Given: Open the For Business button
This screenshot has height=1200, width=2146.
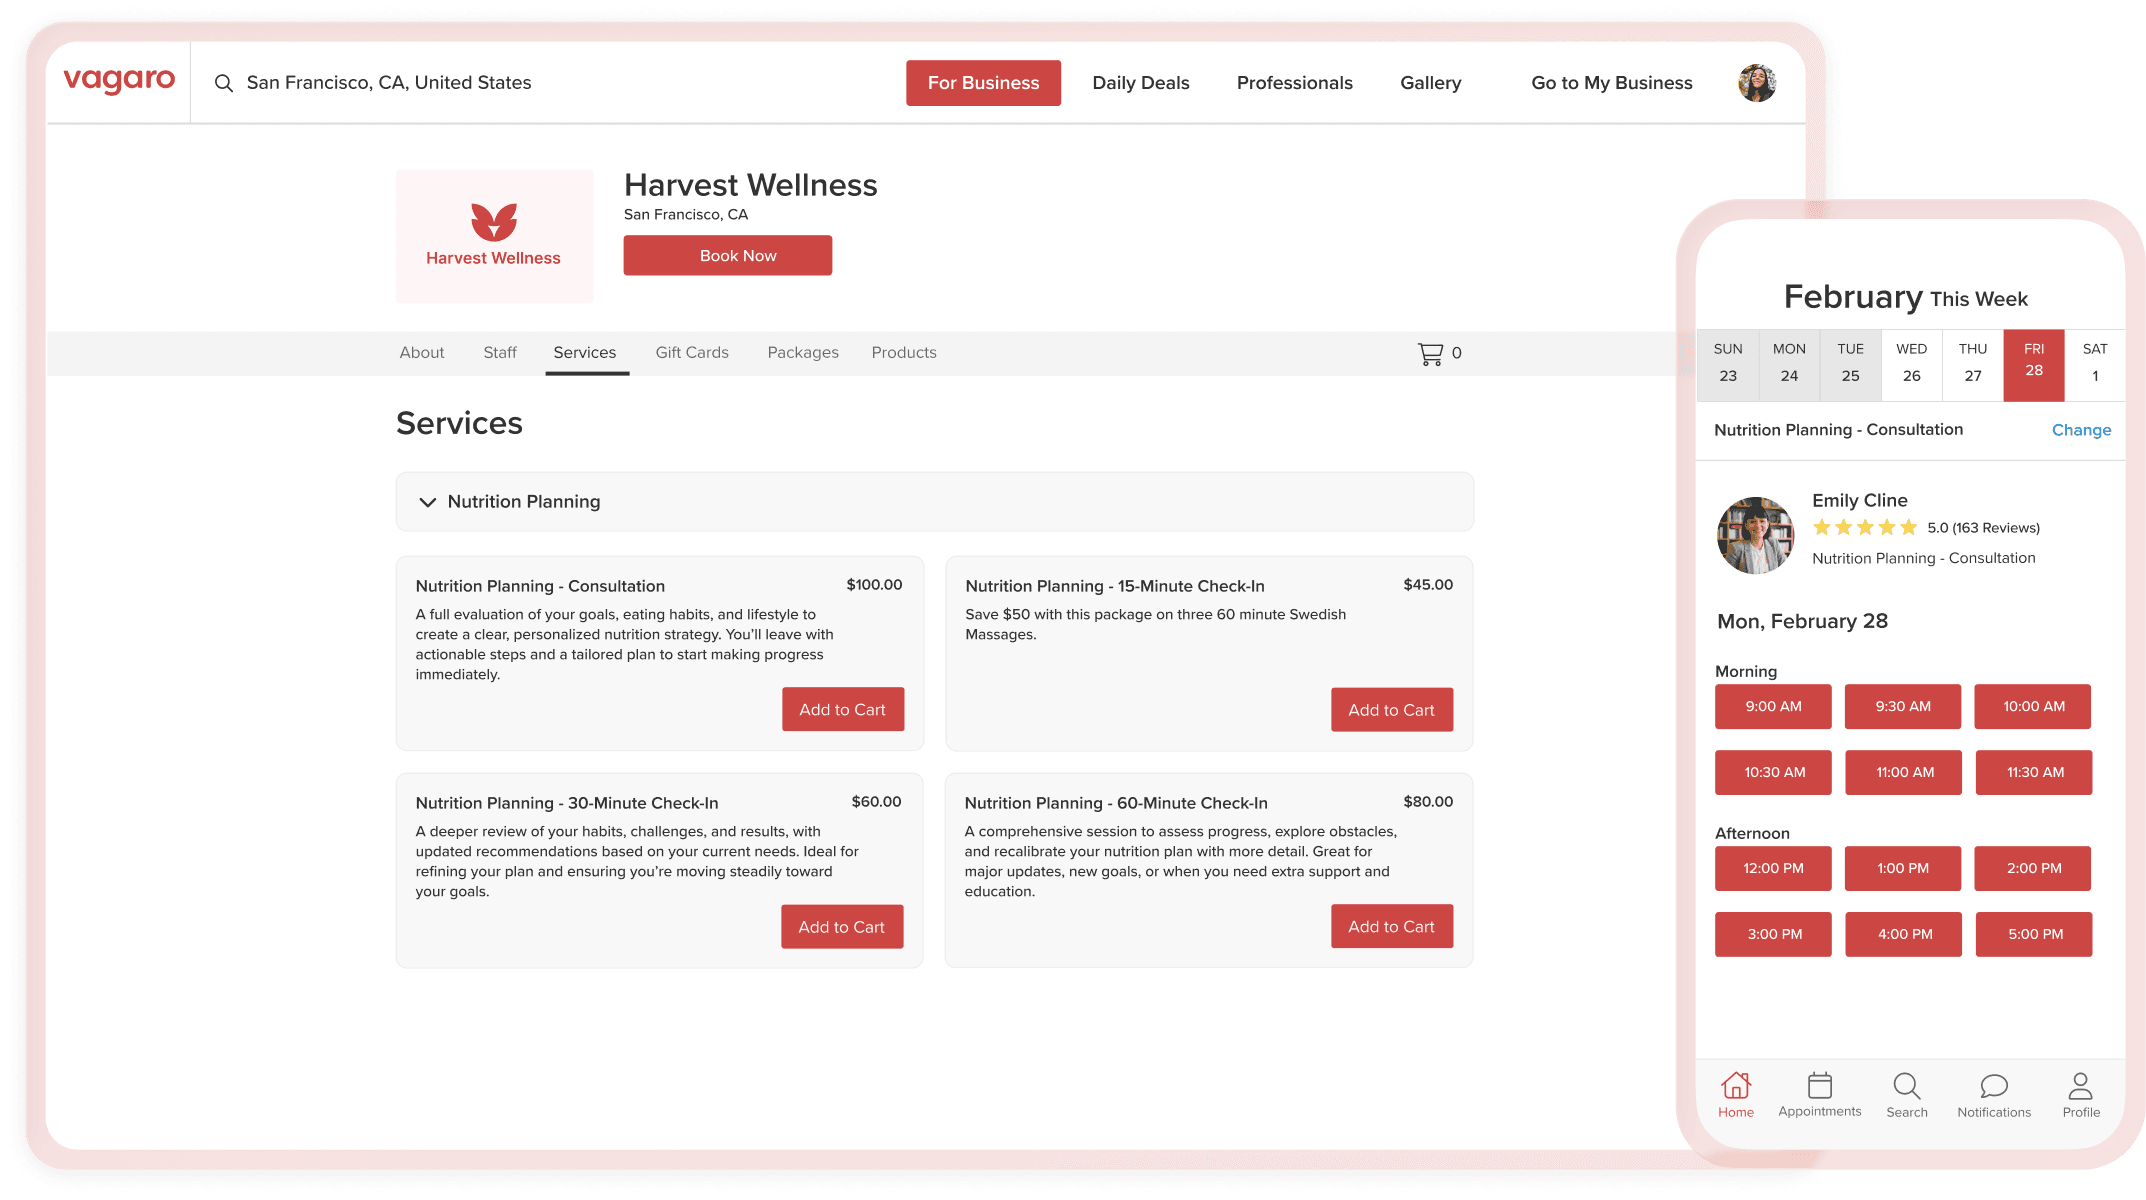Looking at the screenshot, I should (x=983, y=83).
